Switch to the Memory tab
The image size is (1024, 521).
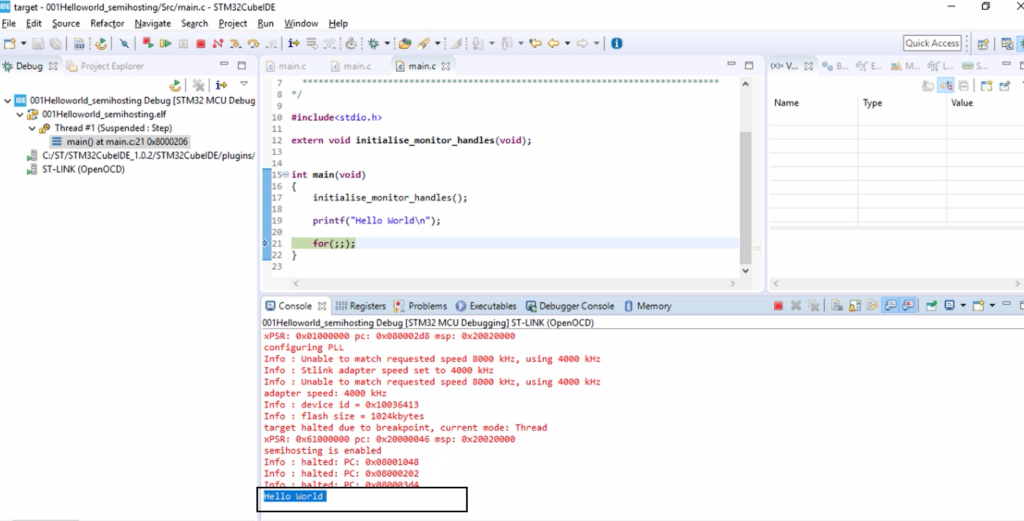(x=648, y=306)
